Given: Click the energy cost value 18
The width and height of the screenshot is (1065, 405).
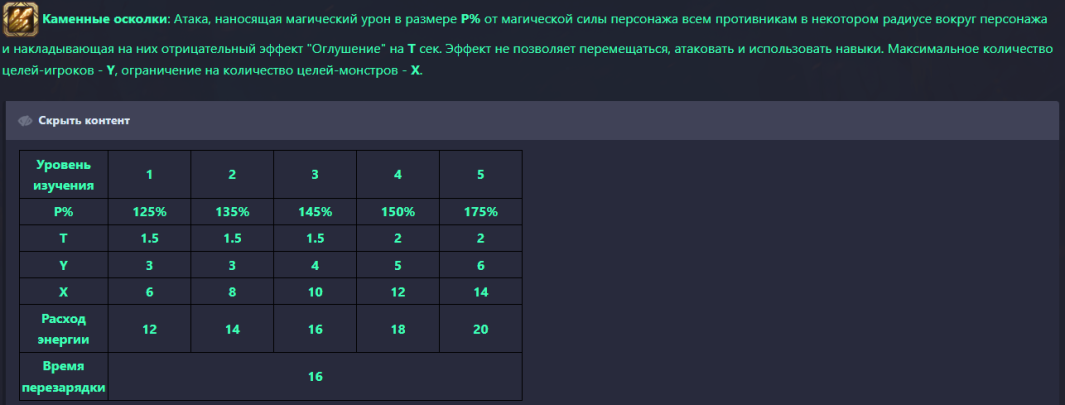Looking at the screenshot, I should click(398, 329).
